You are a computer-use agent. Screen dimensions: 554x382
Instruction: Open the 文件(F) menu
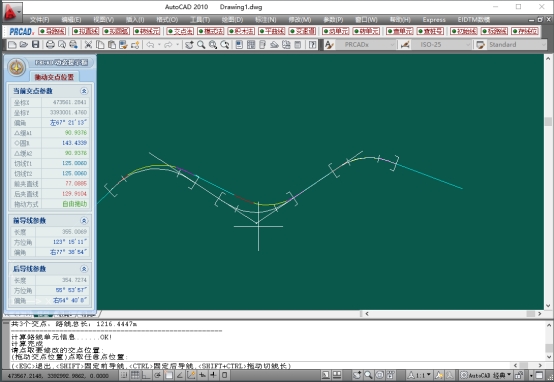point(39,20)
